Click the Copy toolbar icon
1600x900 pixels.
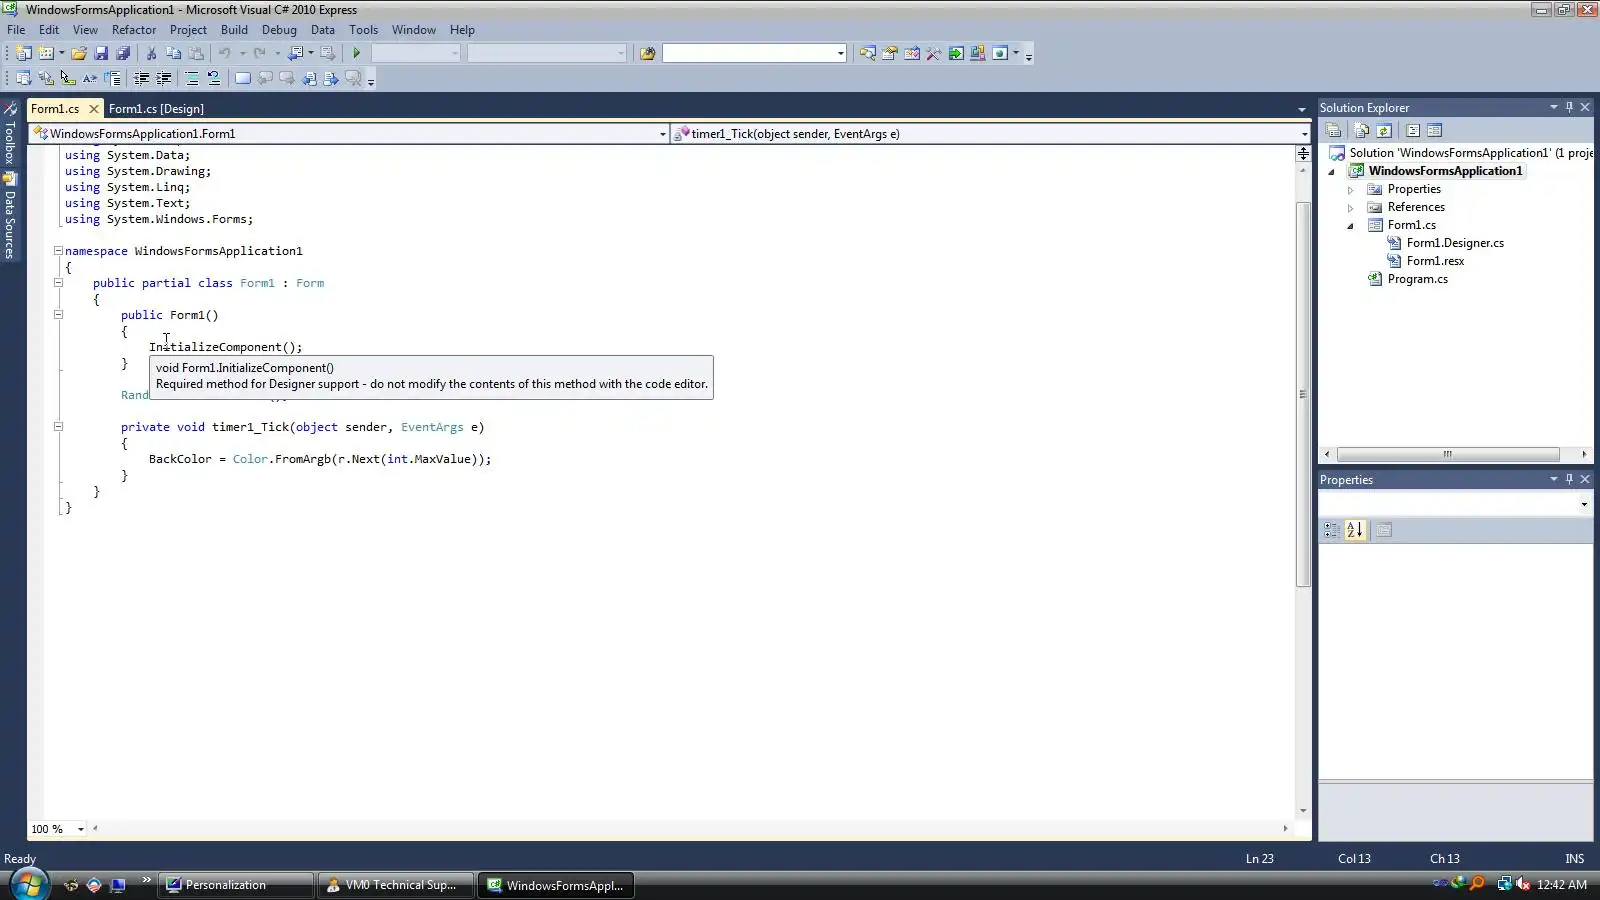click(x=173, y=53)
